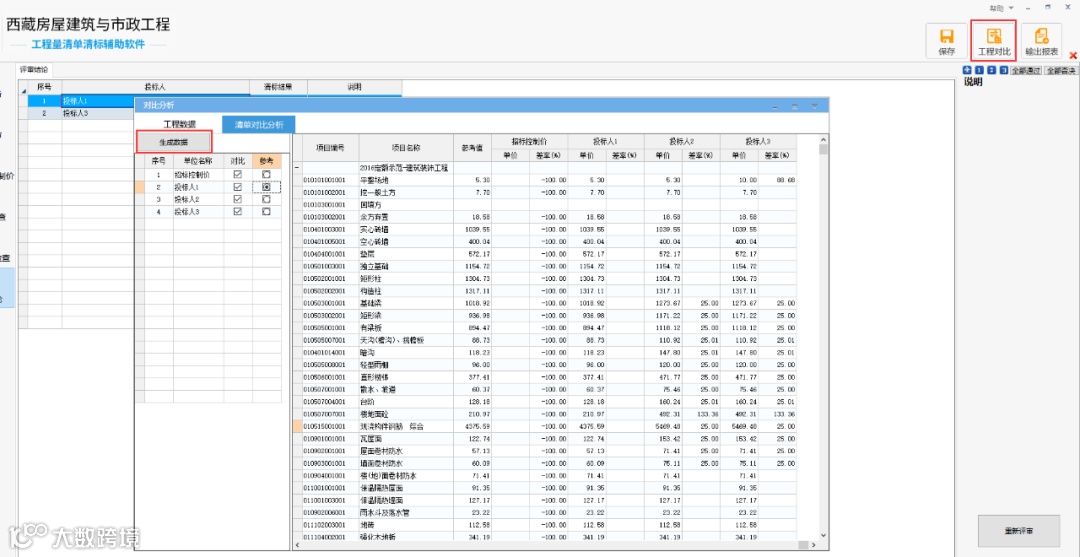Click the 保存 save toolbar button

click(946, 41)
